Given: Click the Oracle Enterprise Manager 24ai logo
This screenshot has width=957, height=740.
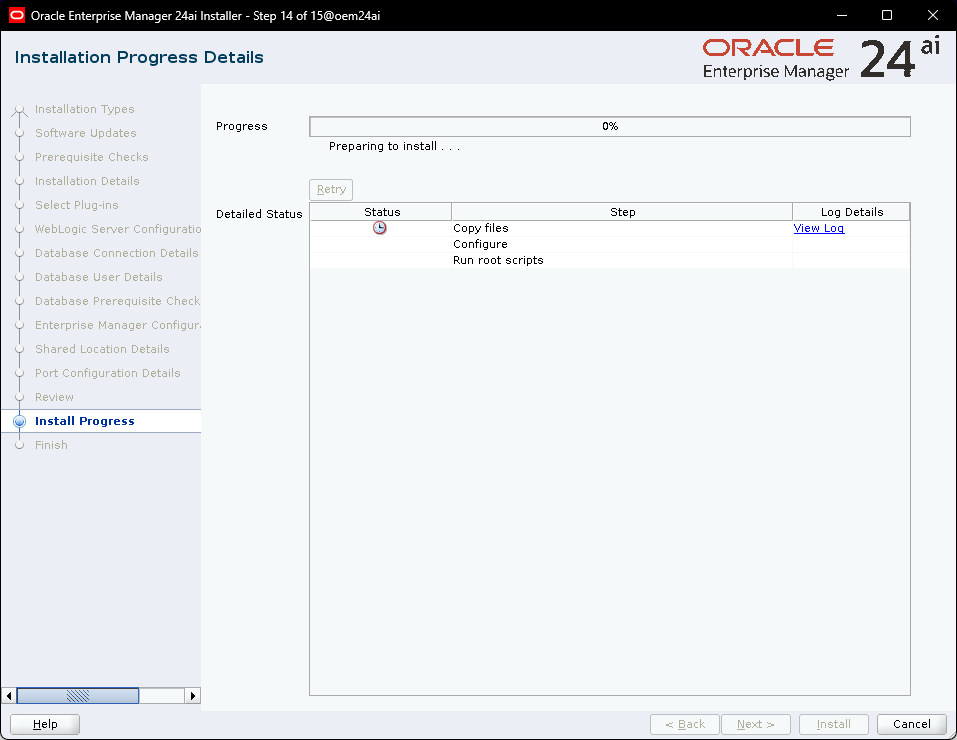Looking at the screenshot, I should click(x=820, y=59).
